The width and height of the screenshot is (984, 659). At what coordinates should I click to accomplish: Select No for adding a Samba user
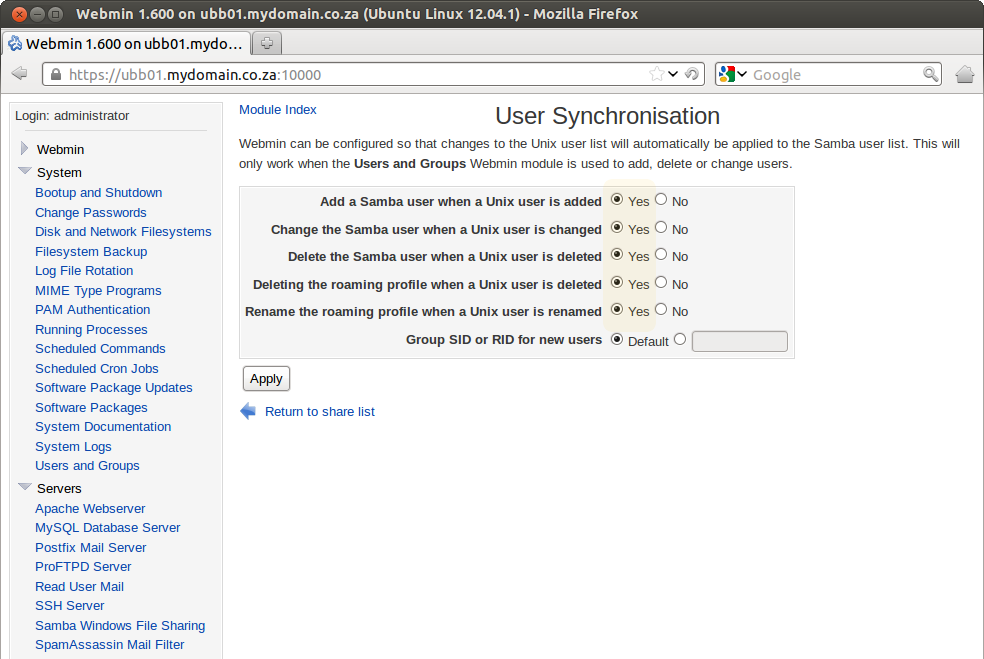point(661,200)
